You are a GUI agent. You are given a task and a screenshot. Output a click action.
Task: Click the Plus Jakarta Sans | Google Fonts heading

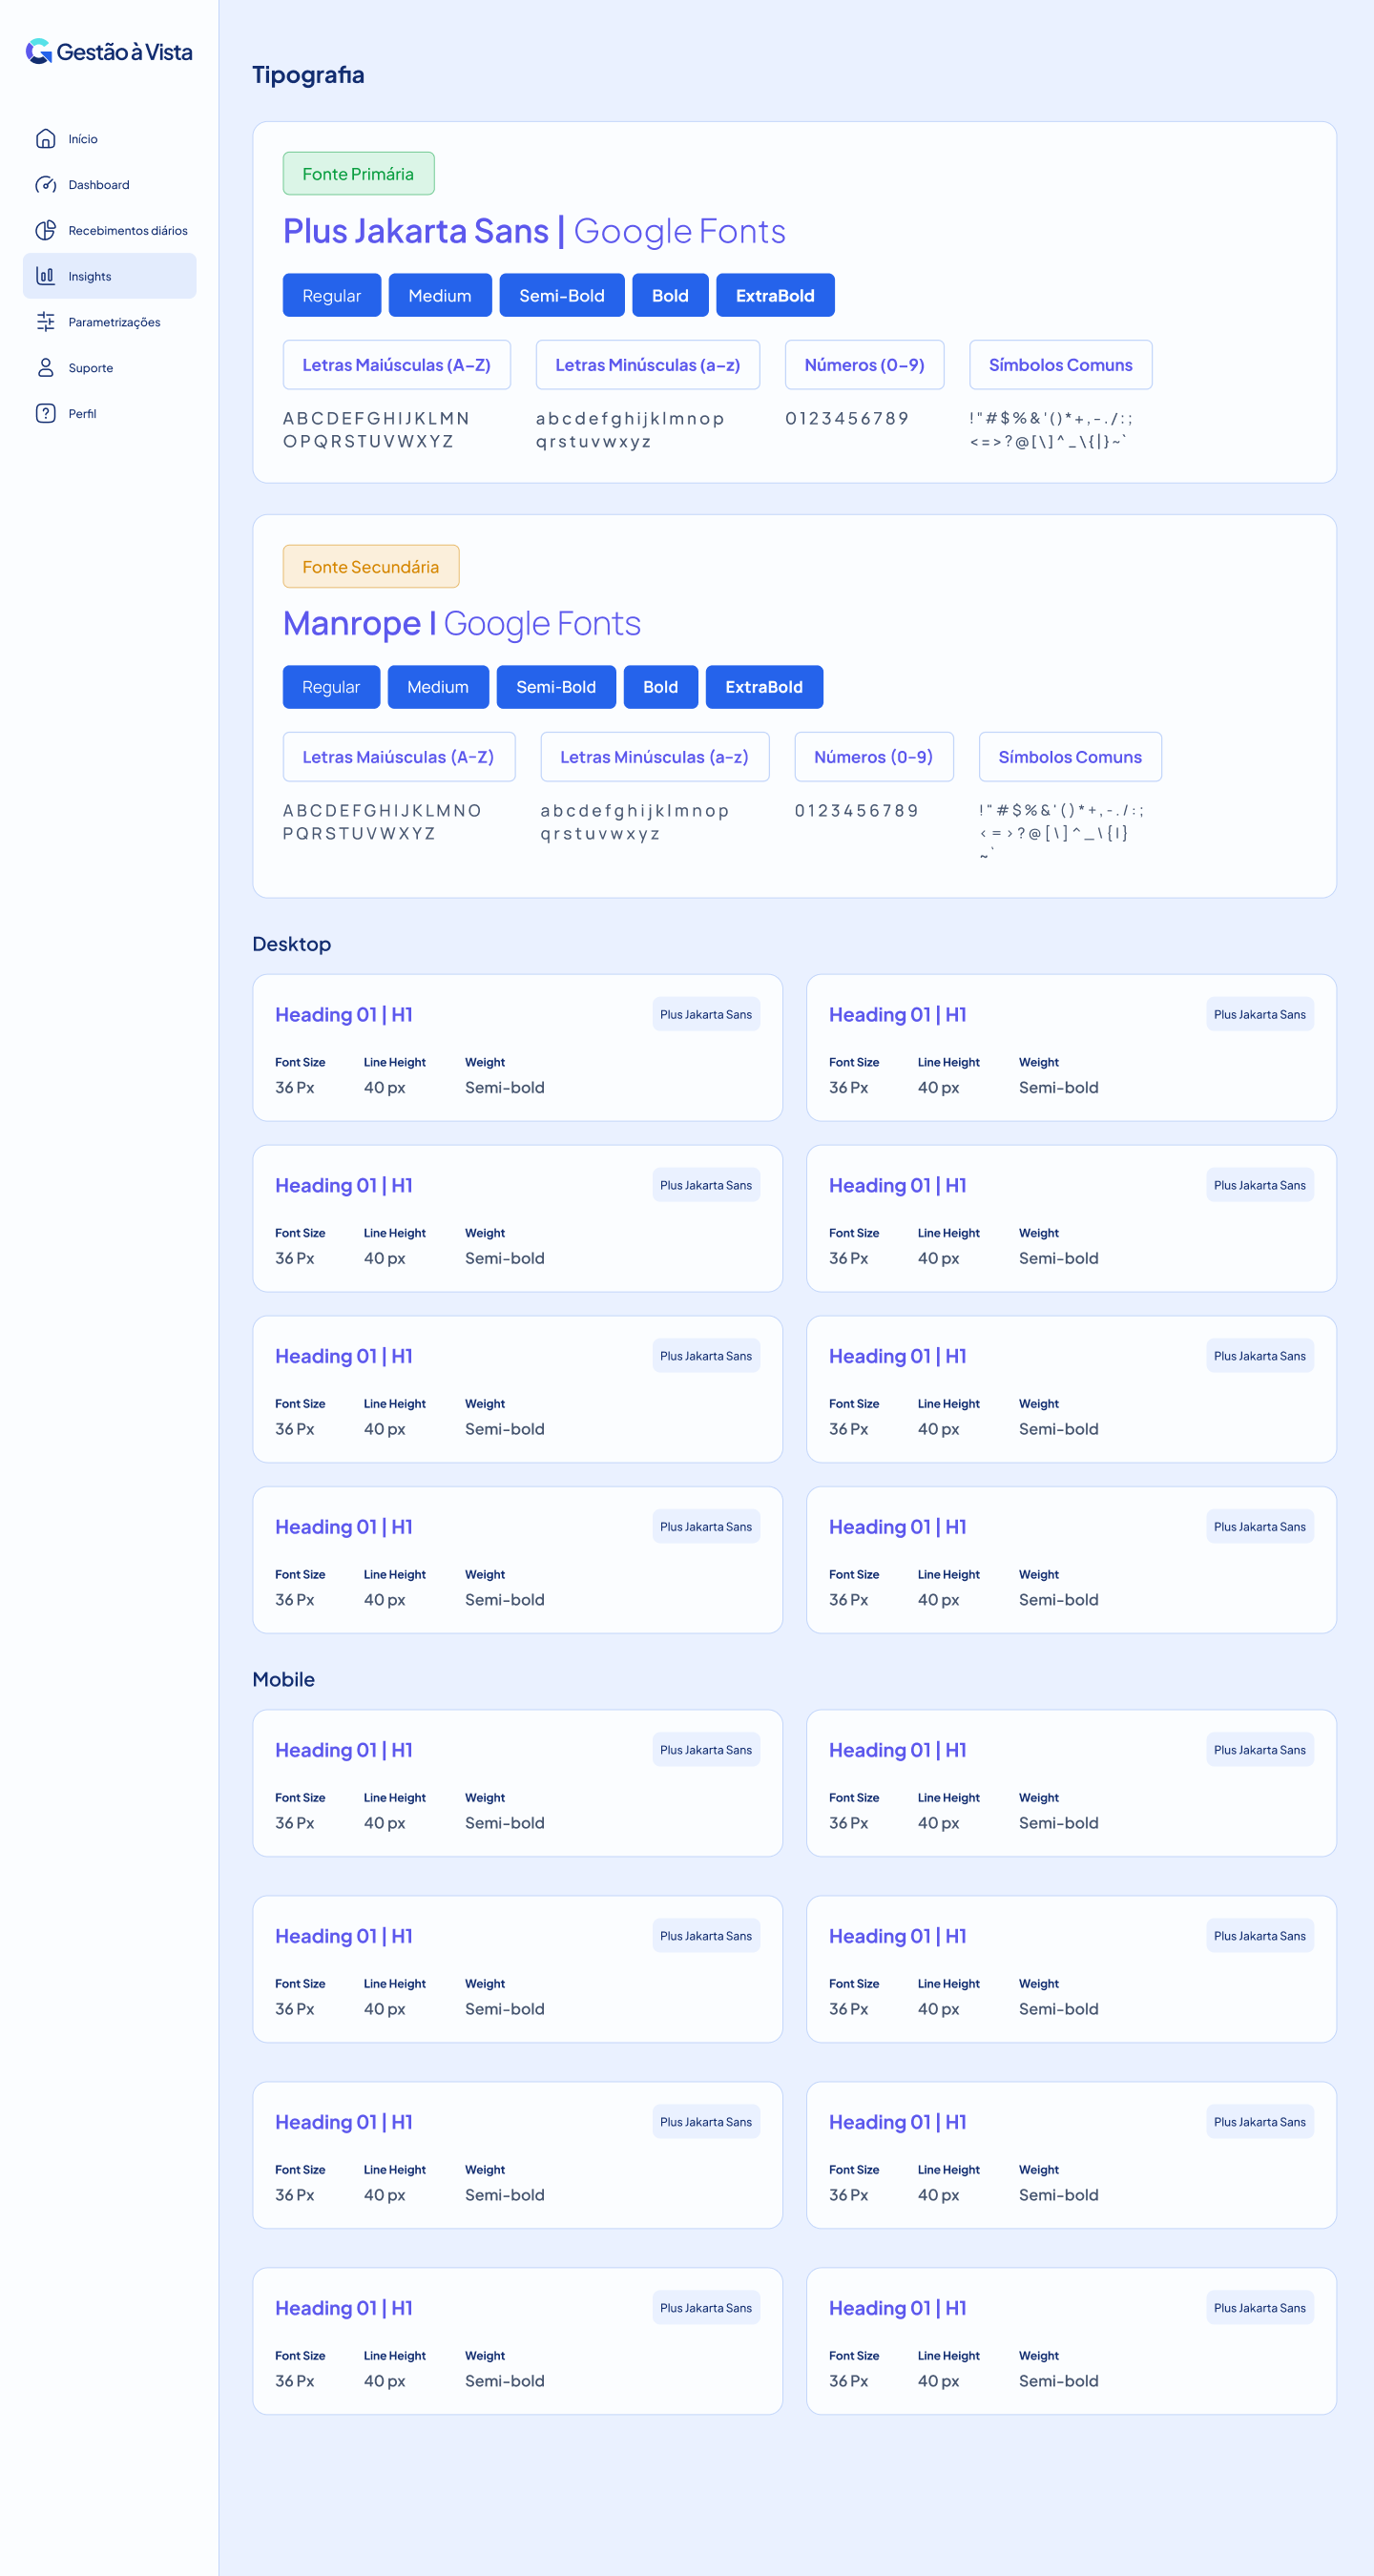click(534, 232)
